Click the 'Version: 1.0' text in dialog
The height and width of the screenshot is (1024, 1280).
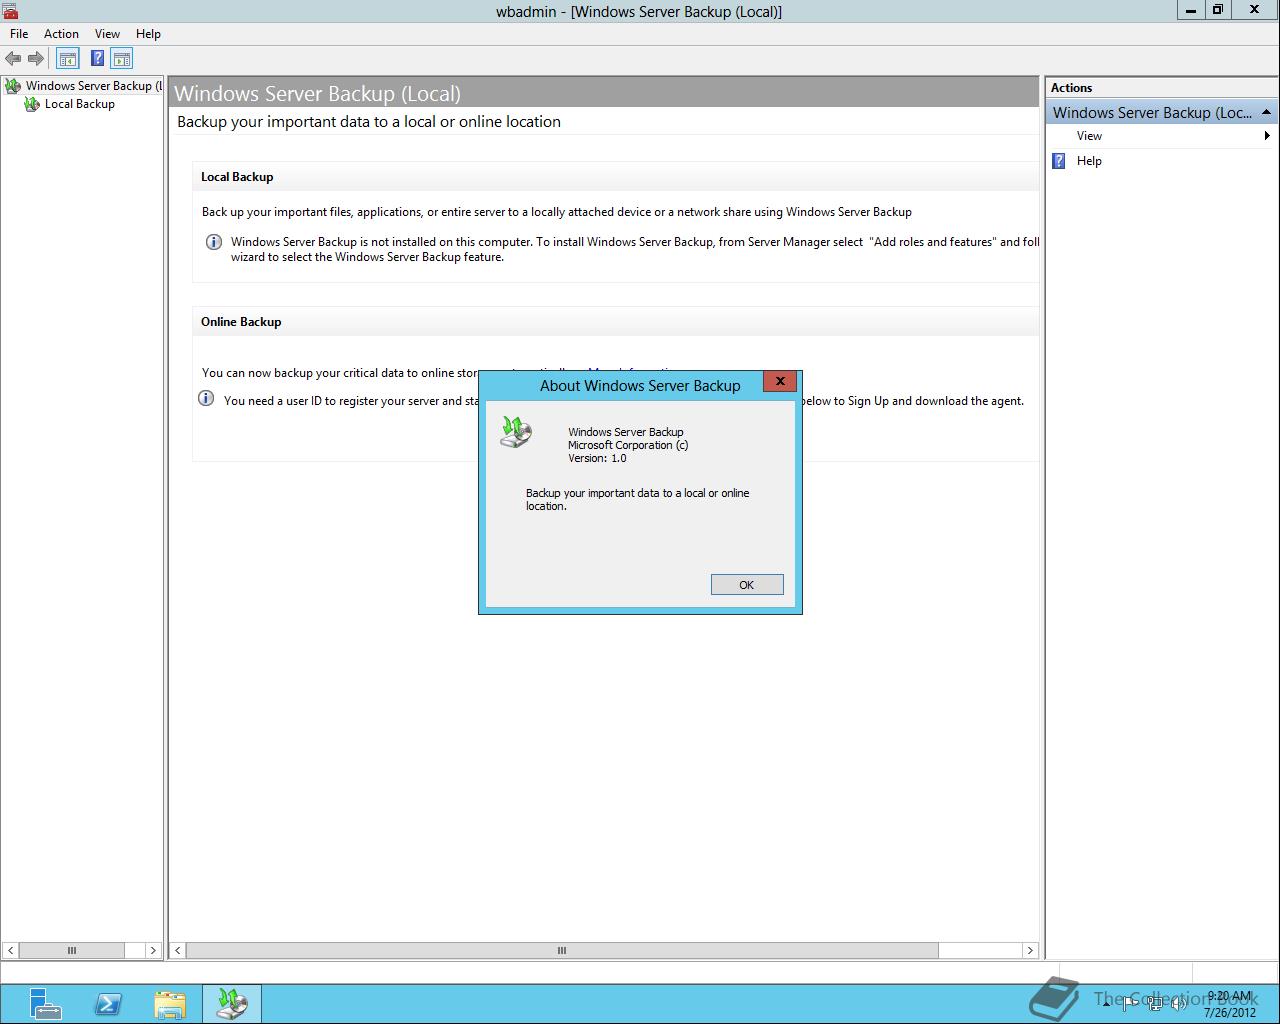(x=597, y=458)
